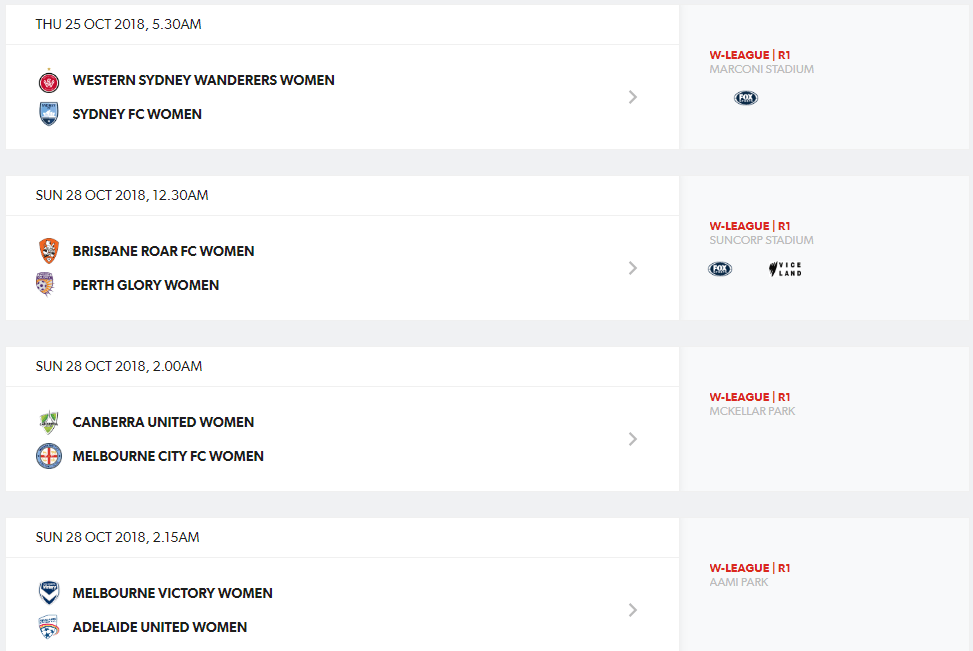Click the Canberra United green crest

[48, 422]
